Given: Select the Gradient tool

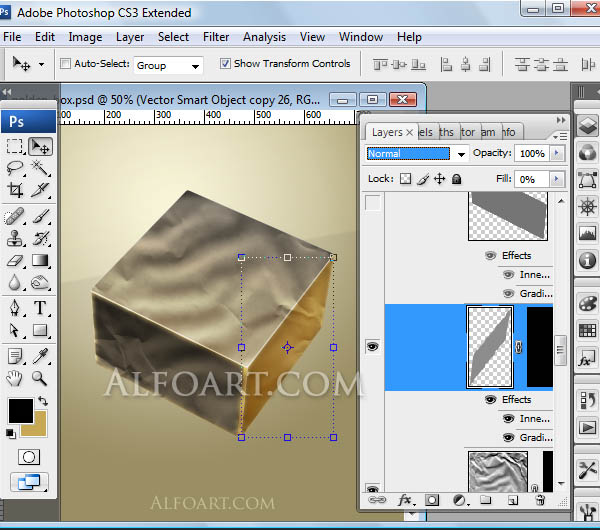Looking at the screenshot, I should click(40, 261).
